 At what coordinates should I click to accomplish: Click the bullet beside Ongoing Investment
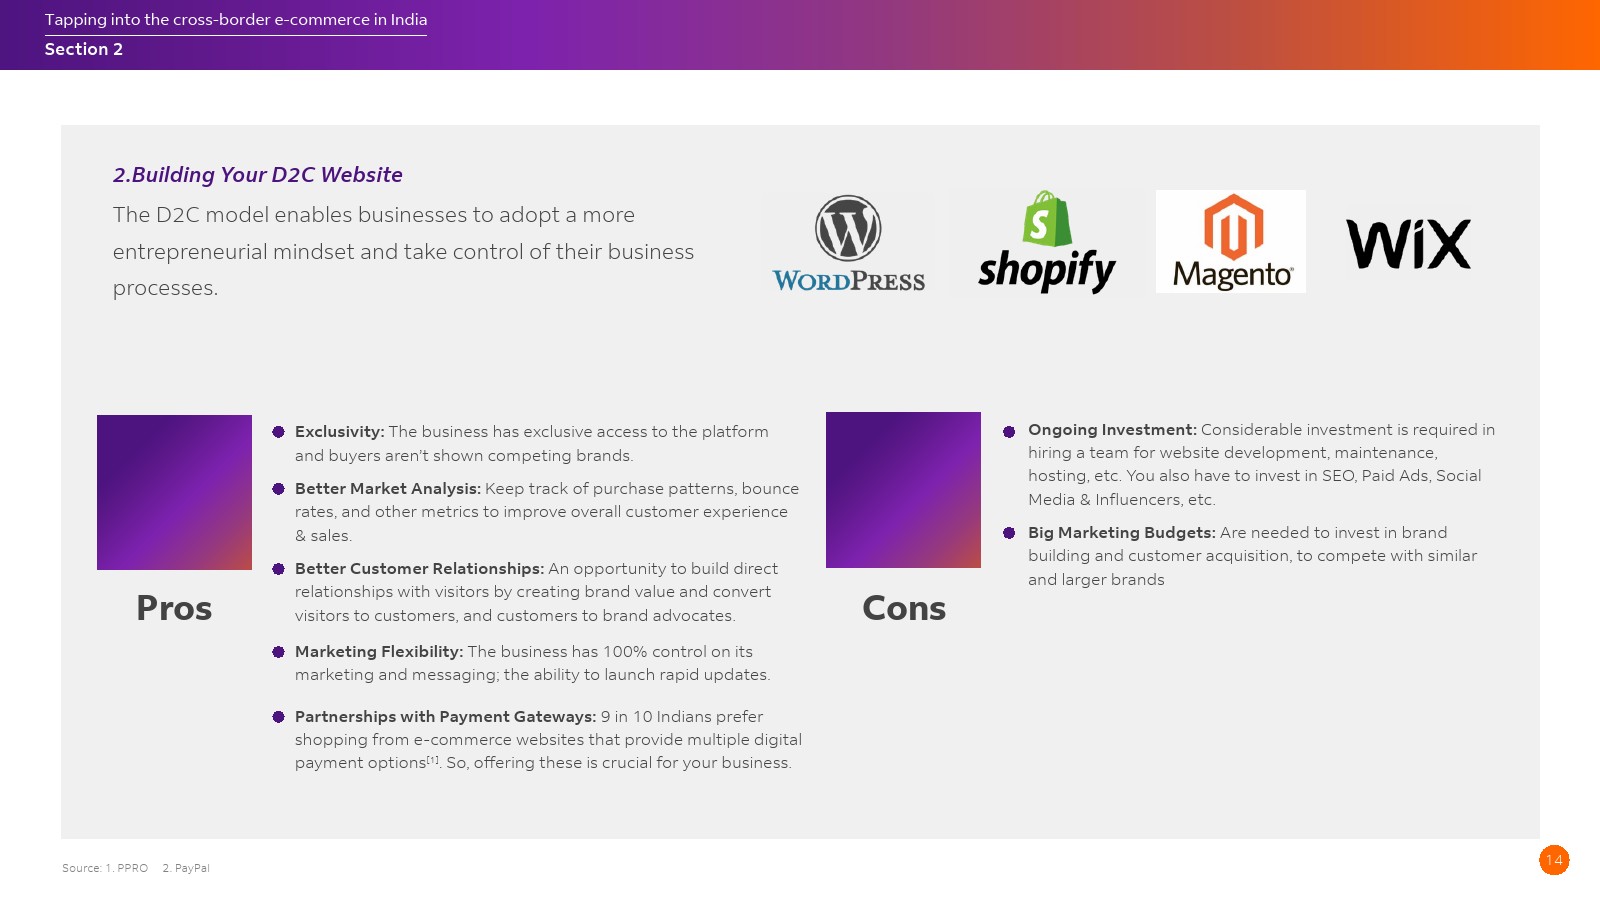[1009, 431]
